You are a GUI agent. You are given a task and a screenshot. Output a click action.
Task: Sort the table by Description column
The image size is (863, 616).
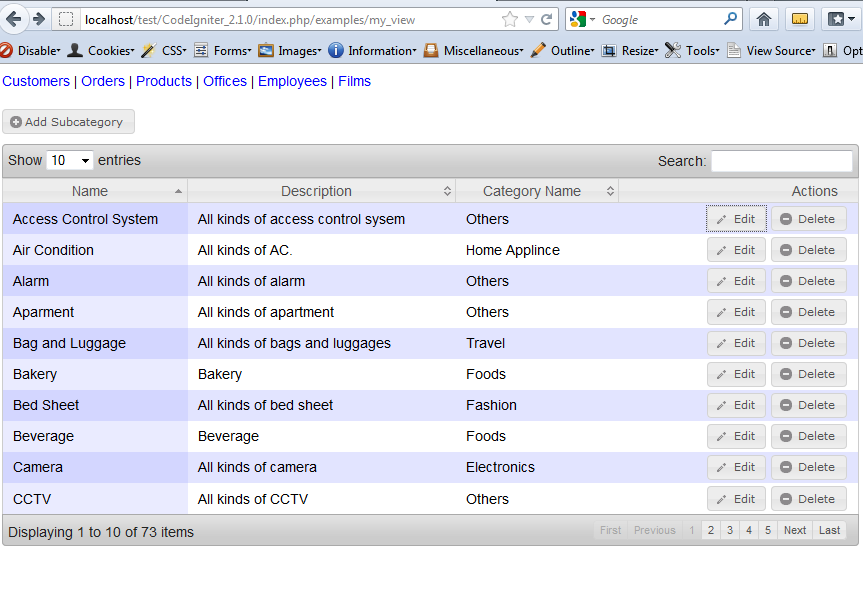coord(321,191)
